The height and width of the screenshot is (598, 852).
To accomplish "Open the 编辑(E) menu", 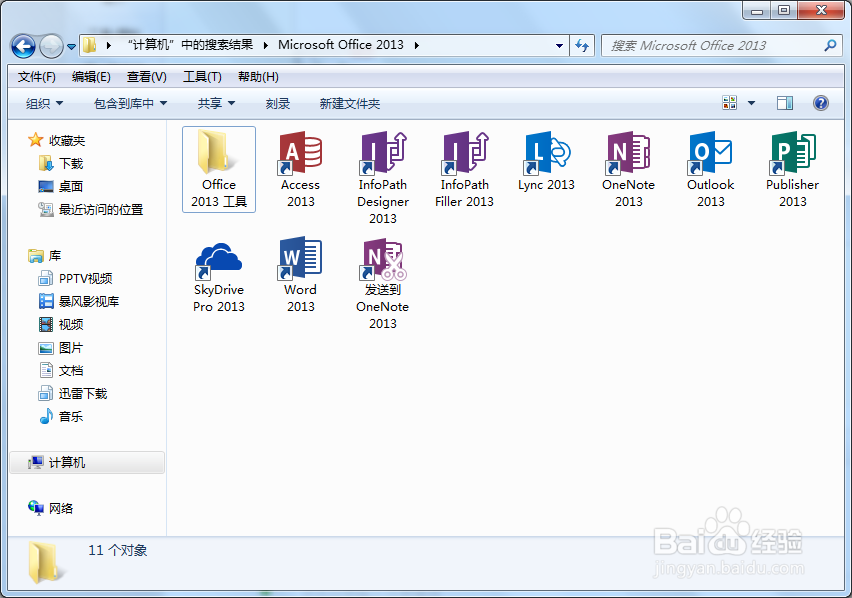I will pos(91,77).
